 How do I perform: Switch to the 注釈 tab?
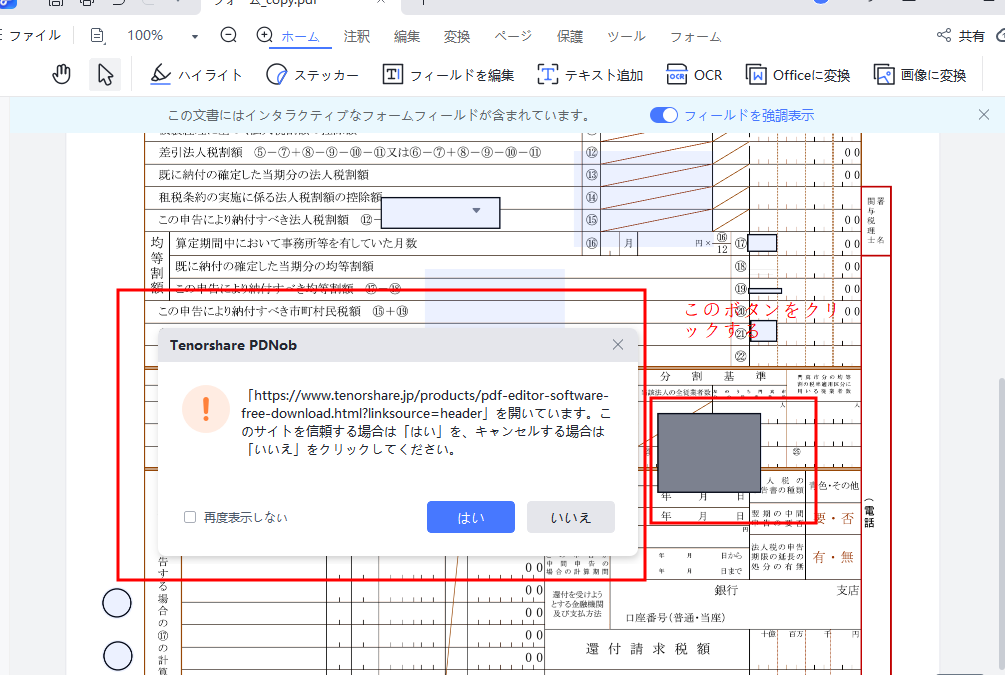coord(356,35)
